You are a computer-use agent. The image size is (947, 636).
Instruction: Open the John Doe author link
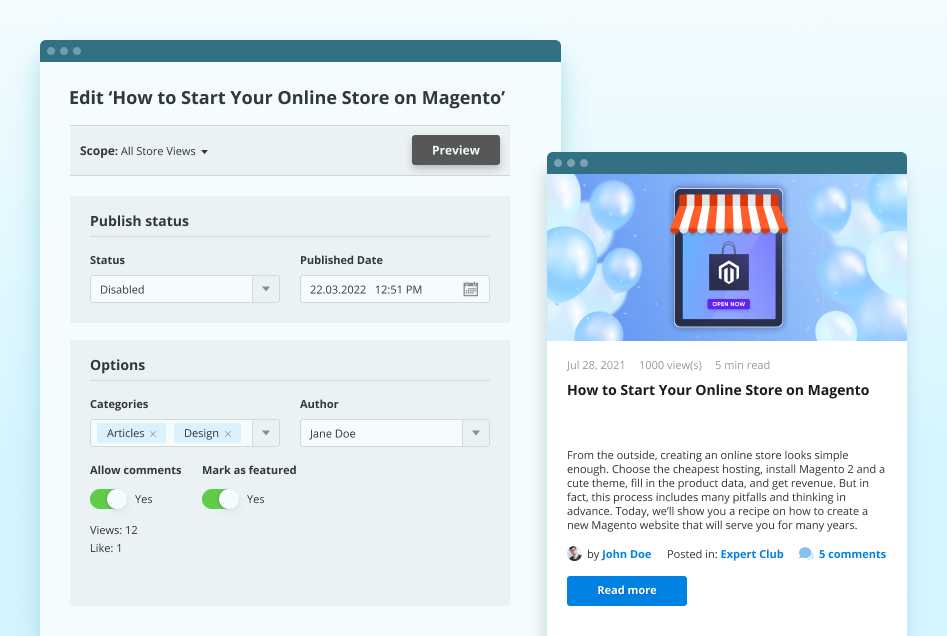[x=626, y=553]
